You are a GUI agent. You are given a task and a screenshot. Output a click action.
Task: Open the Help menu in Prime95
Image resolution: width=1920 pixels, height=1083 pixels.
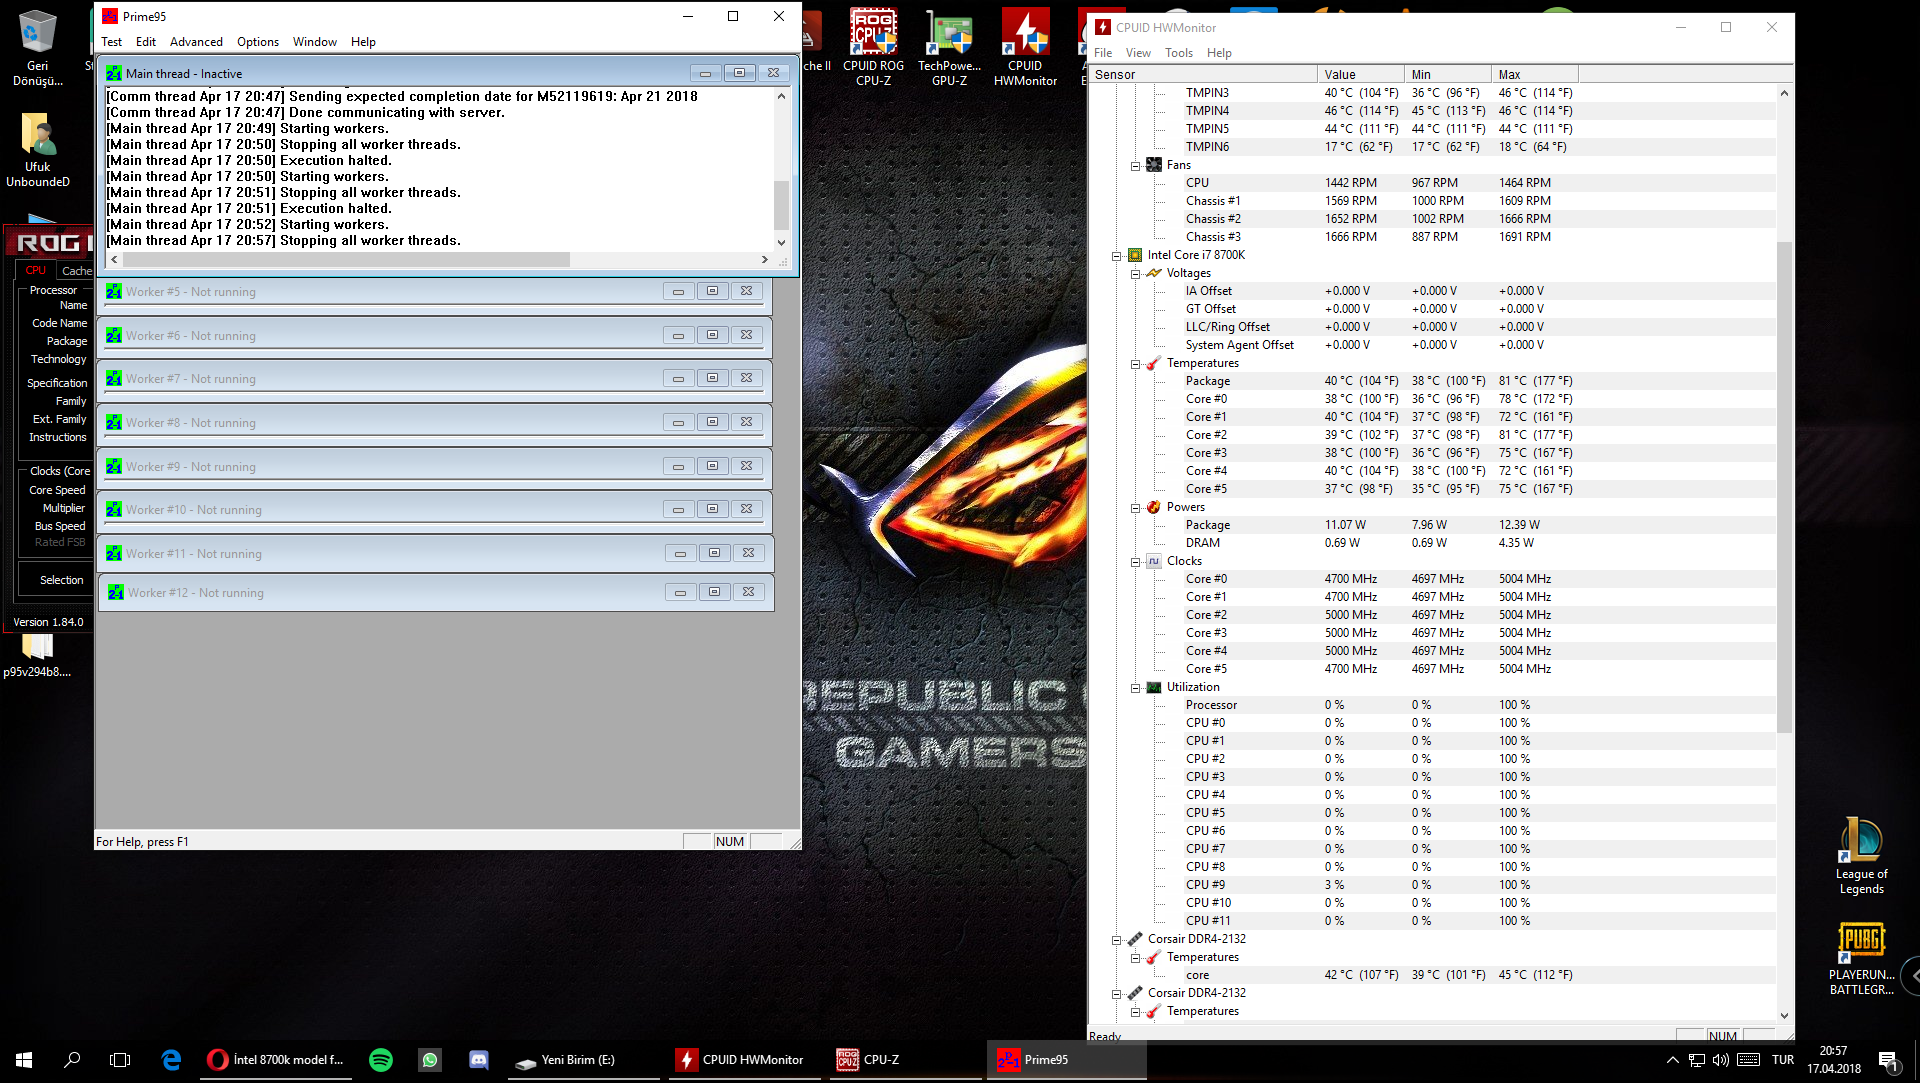click(363, 42)
